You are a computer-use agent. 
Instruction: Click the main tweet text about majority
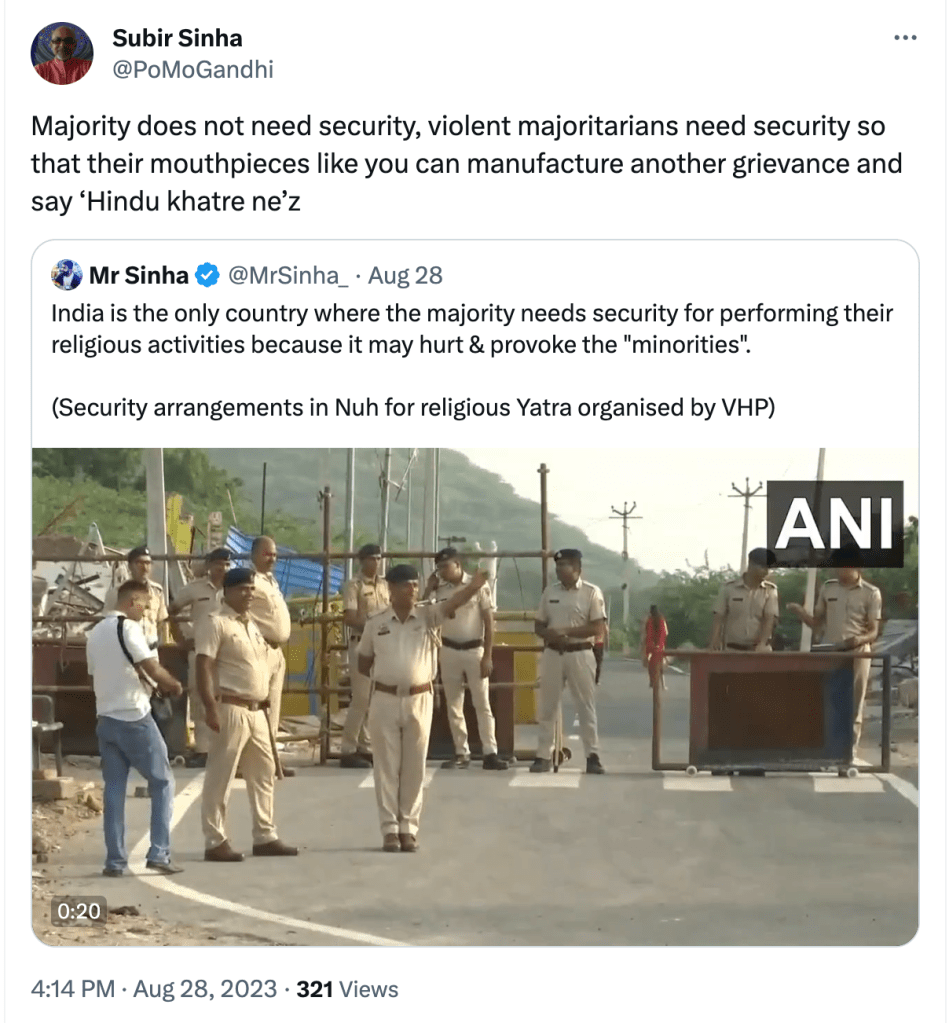click(466, 164)
